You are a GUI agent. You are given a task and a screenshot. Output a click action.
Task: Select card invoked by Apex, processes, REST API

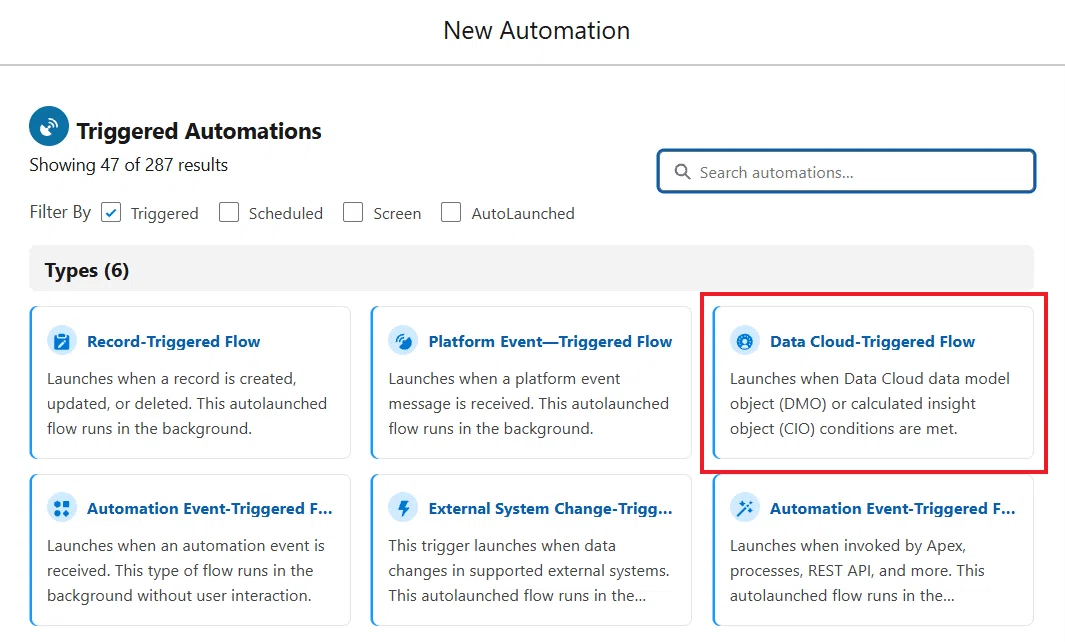[x=873, y=550]
